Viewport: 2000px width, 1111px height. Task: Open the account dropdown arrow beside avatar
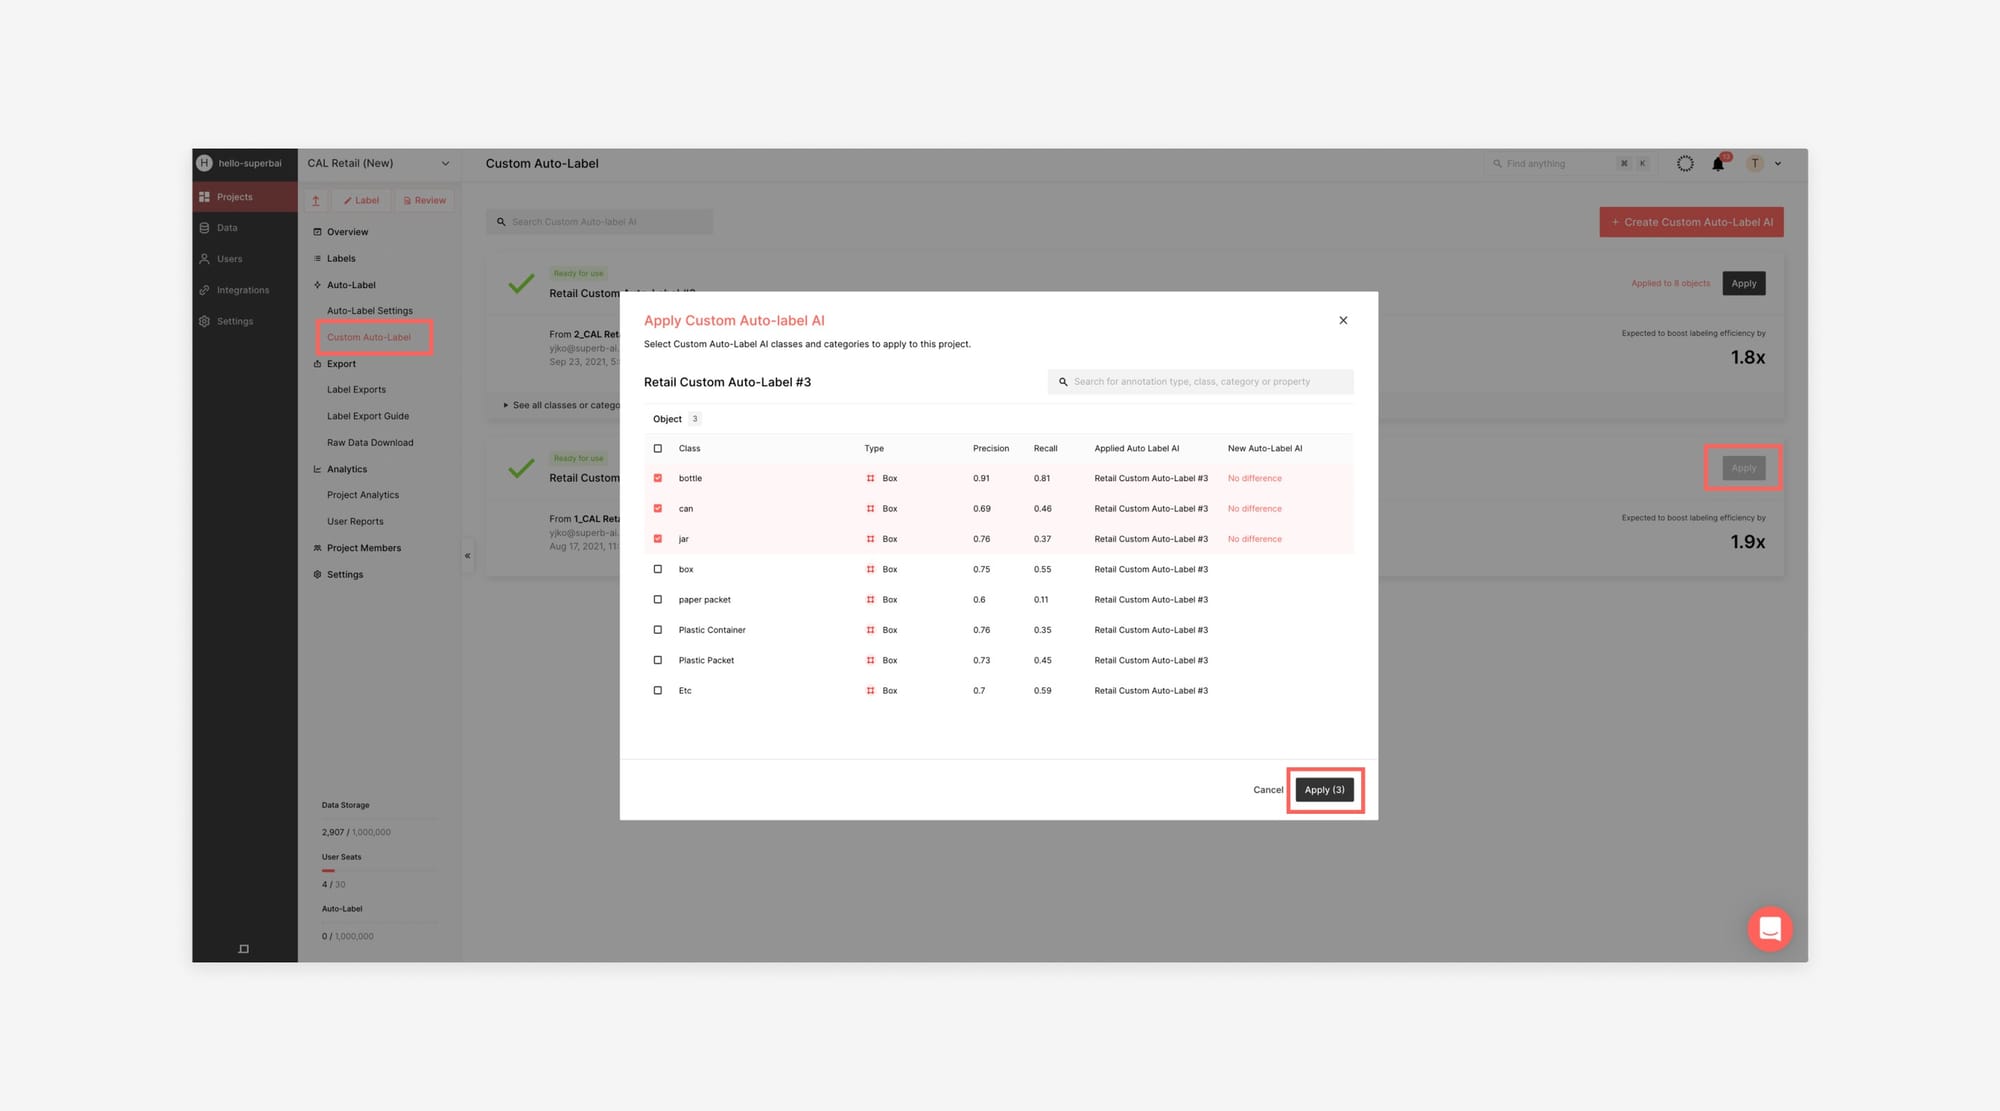1777,164
